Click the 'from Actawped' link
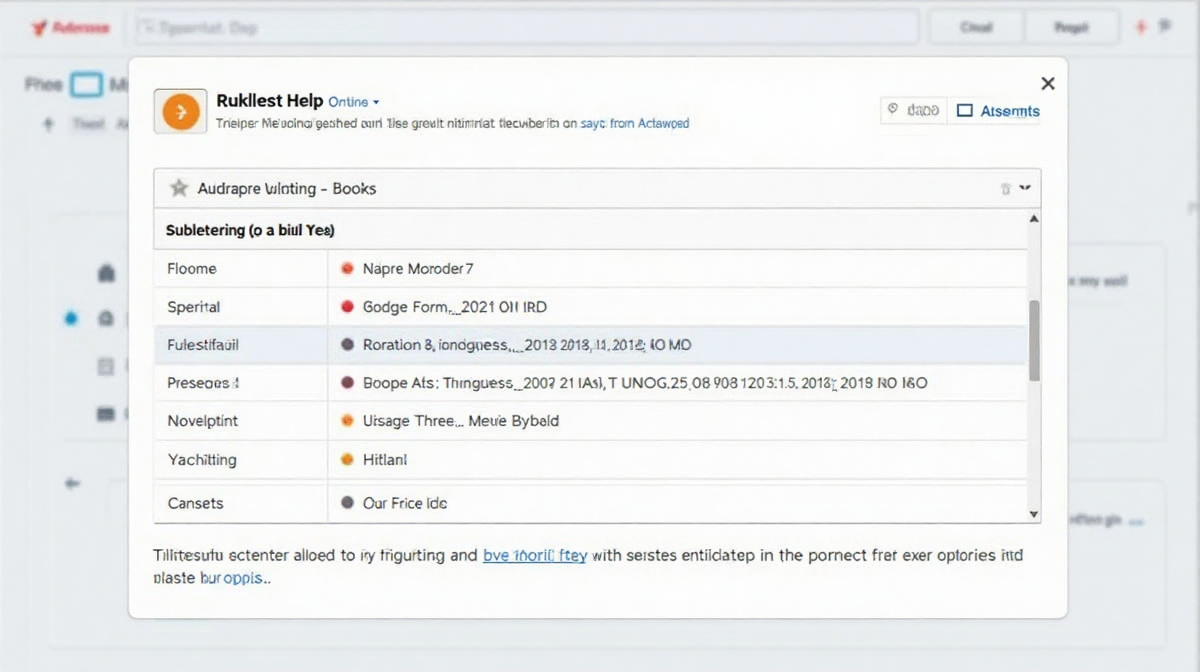 pos(649,124)
